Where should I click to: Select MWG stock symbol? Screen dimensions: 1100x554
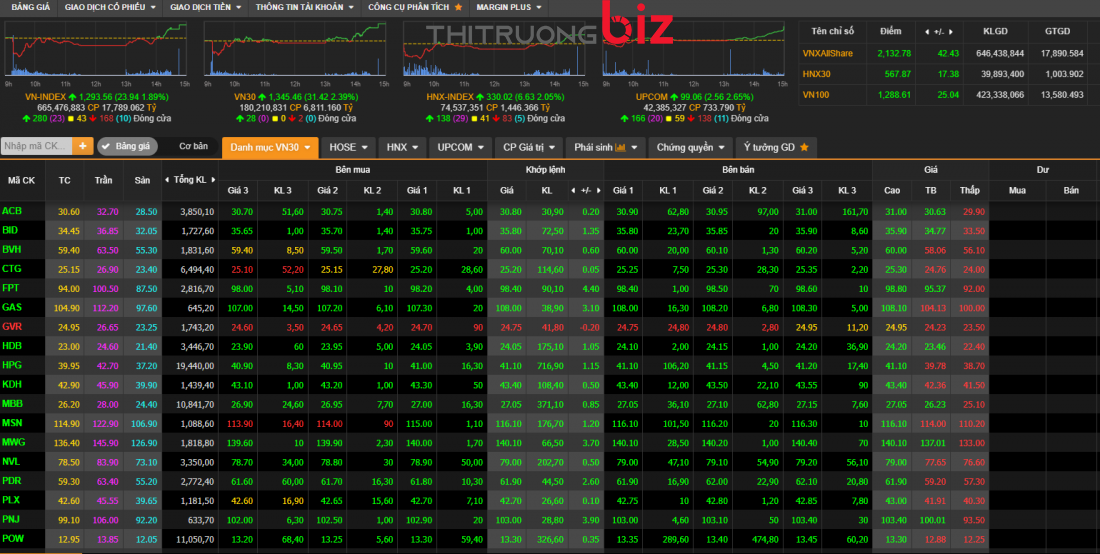[x=13, y=442]
